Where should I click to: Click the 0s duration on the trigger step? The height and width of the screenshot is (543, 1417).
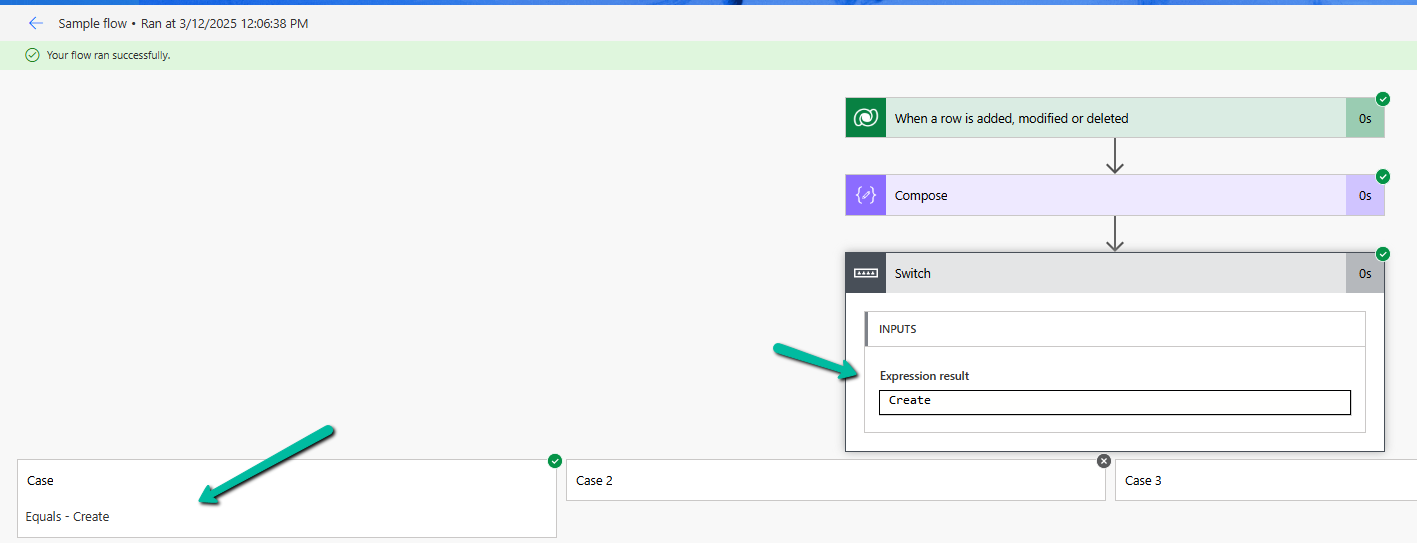1365,118
